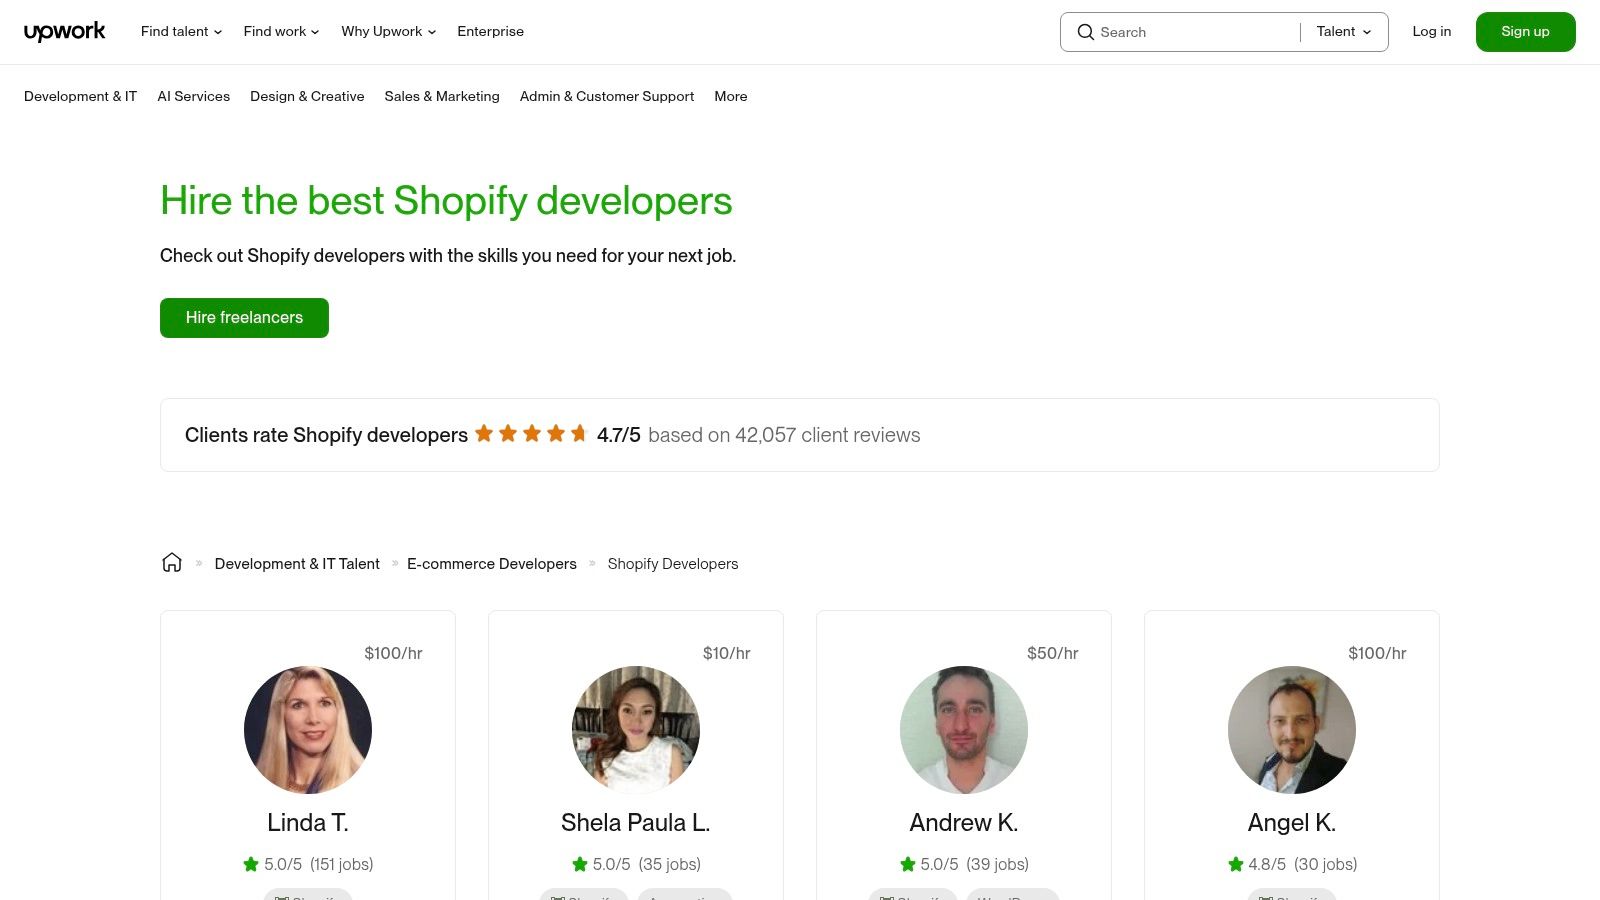Click the Log in link
The height and width of the screenshot is (900, 1600).
point(1432,32)
